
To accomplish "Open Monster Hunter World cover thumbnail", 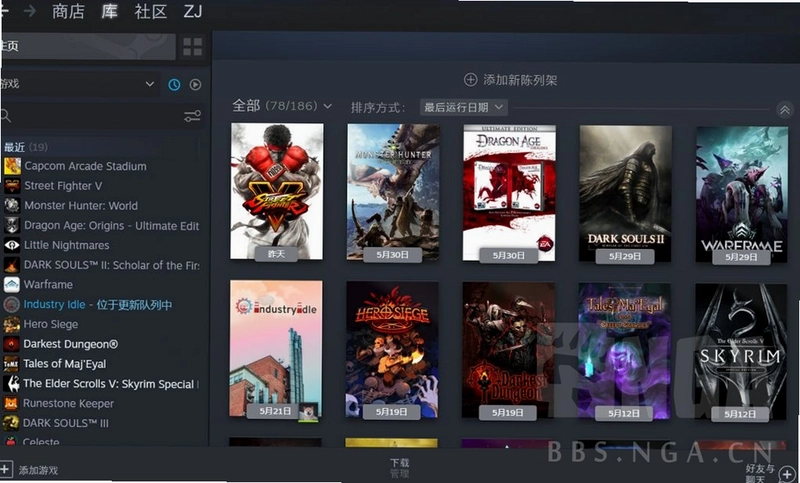I will (393, 192).
